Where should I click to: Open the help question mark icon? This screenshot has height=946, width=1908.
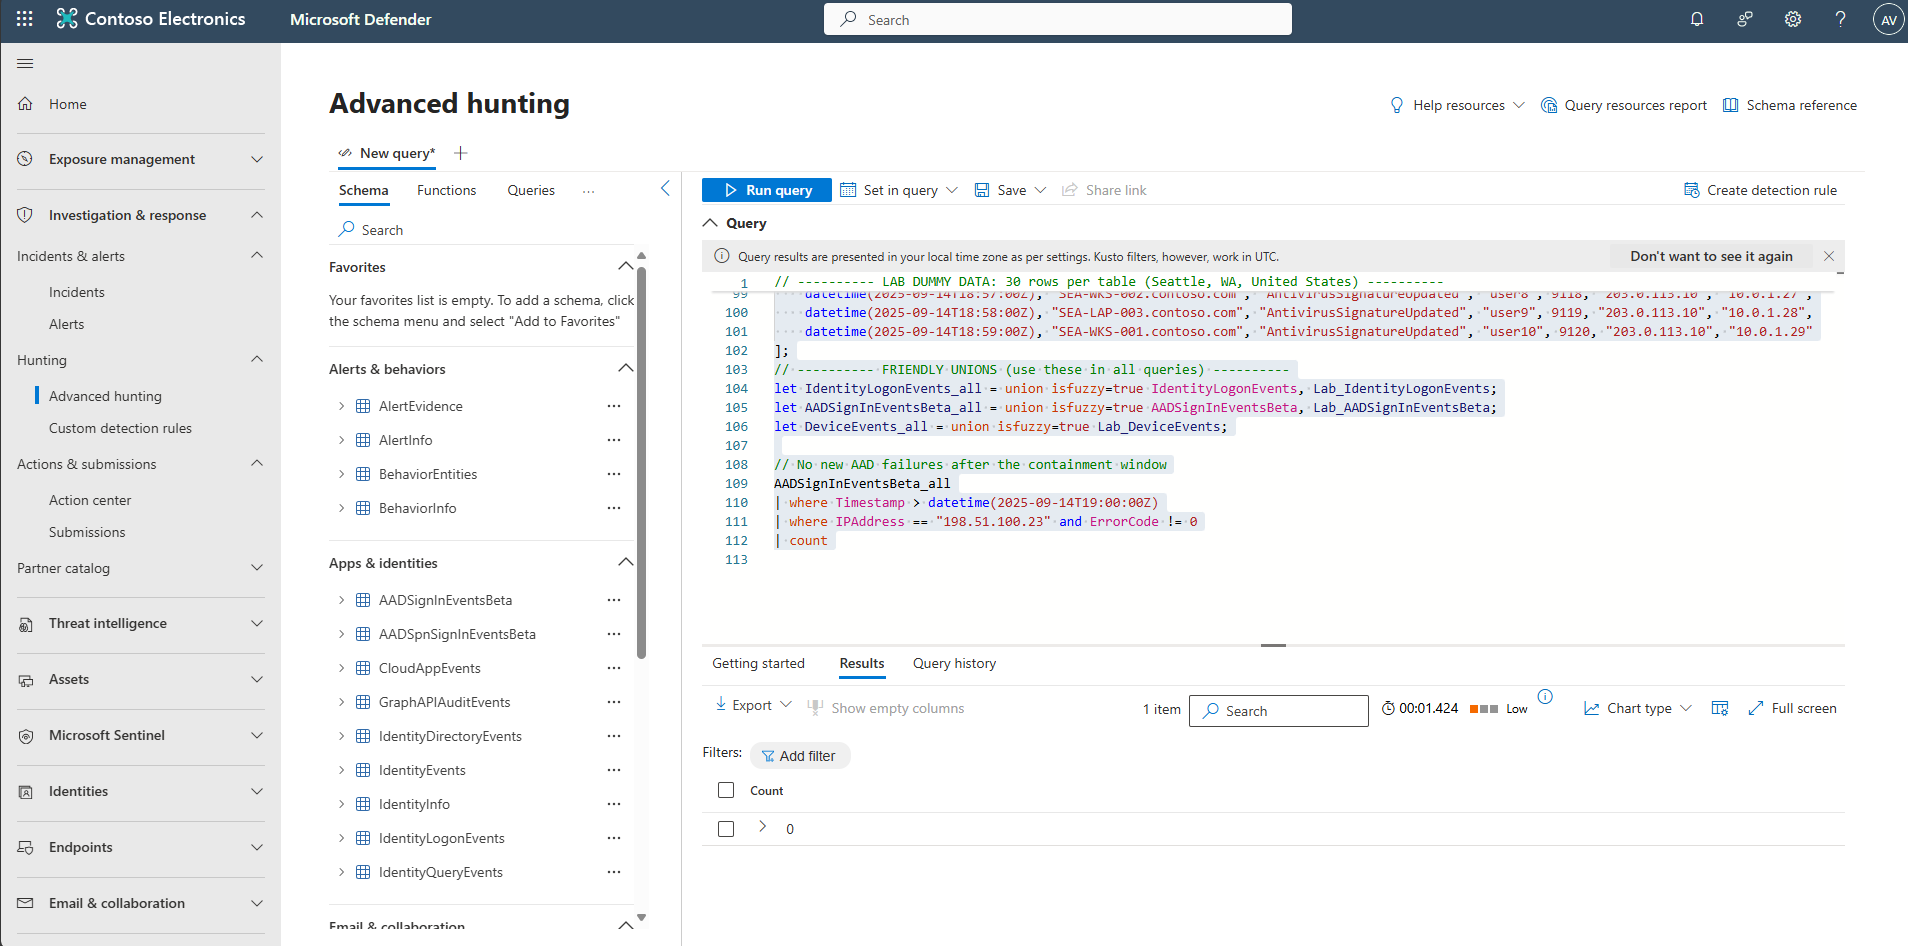pyautogui.click(x=1840, y=19)
